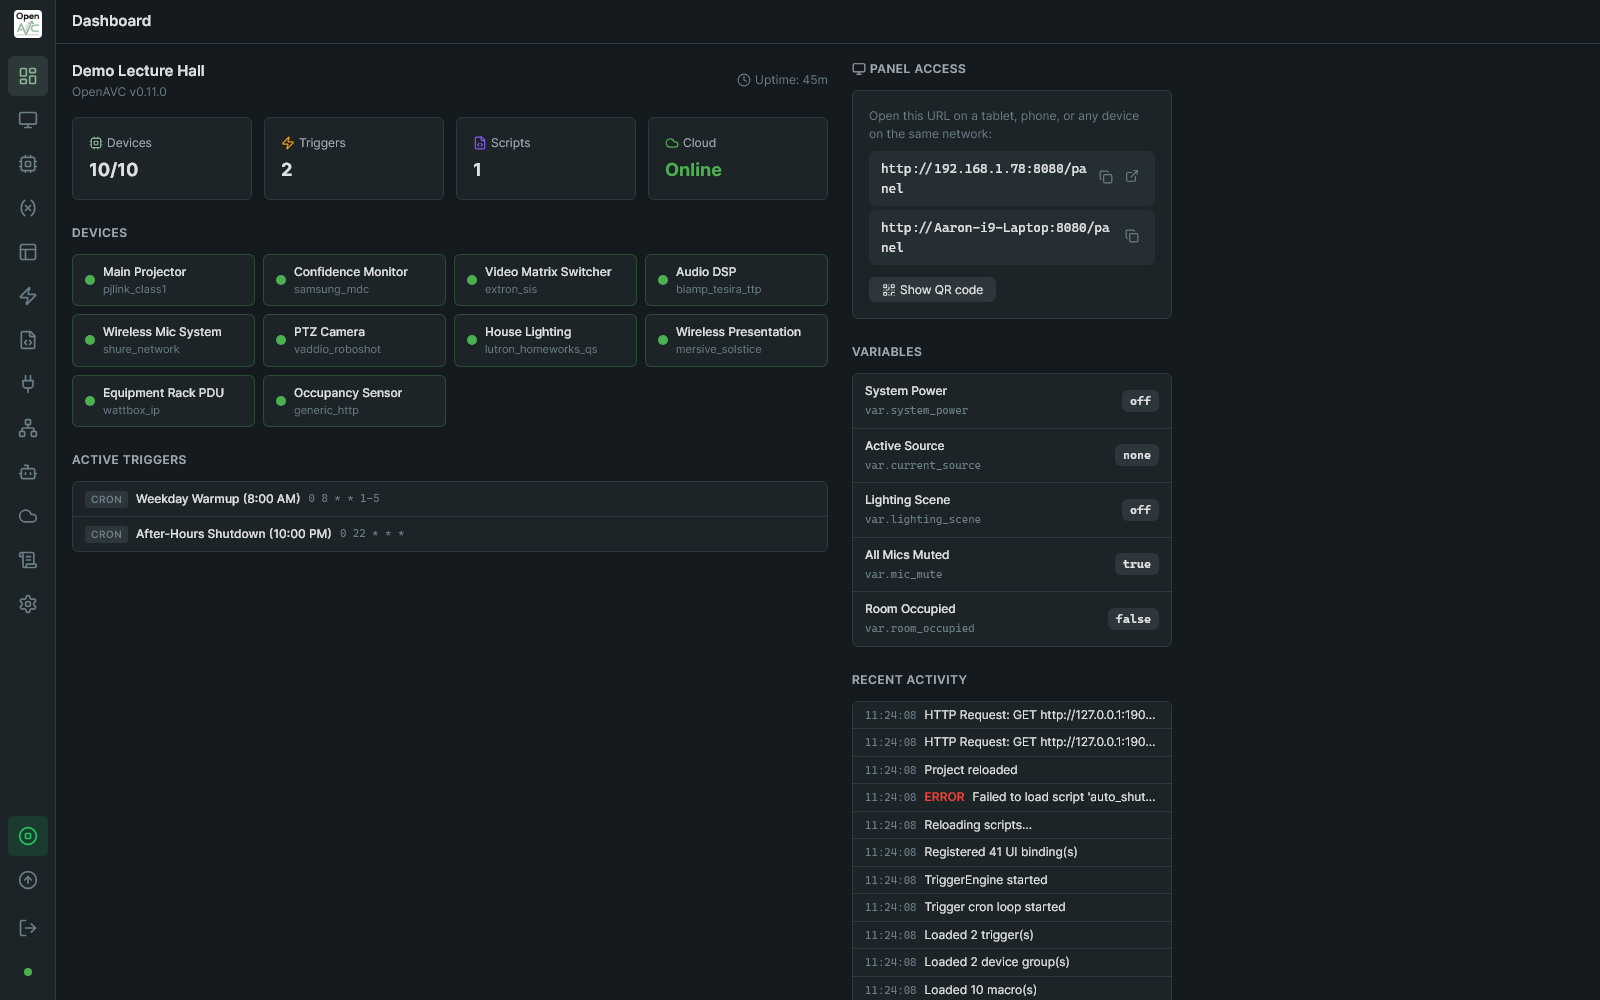Click the ERROR Failed to load script log entry
Image resolution: width=1600 pixels, height=1000 pixels.
[x=1011, y=797]
